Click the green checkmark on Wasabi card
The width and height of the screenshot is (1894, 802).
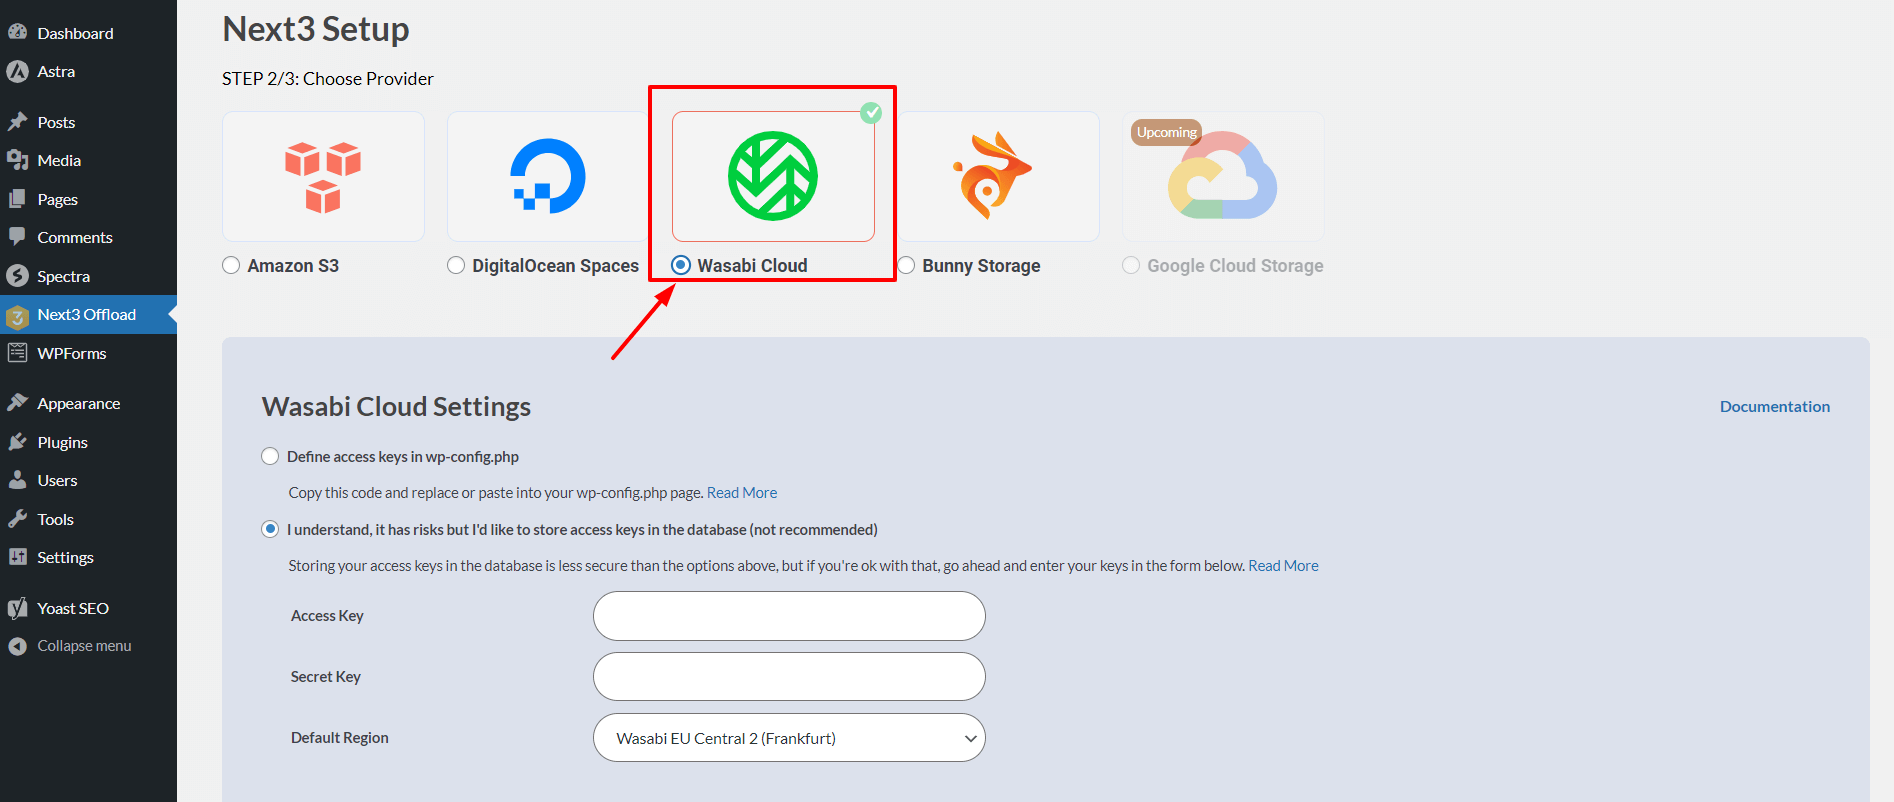tap(871, 112)
